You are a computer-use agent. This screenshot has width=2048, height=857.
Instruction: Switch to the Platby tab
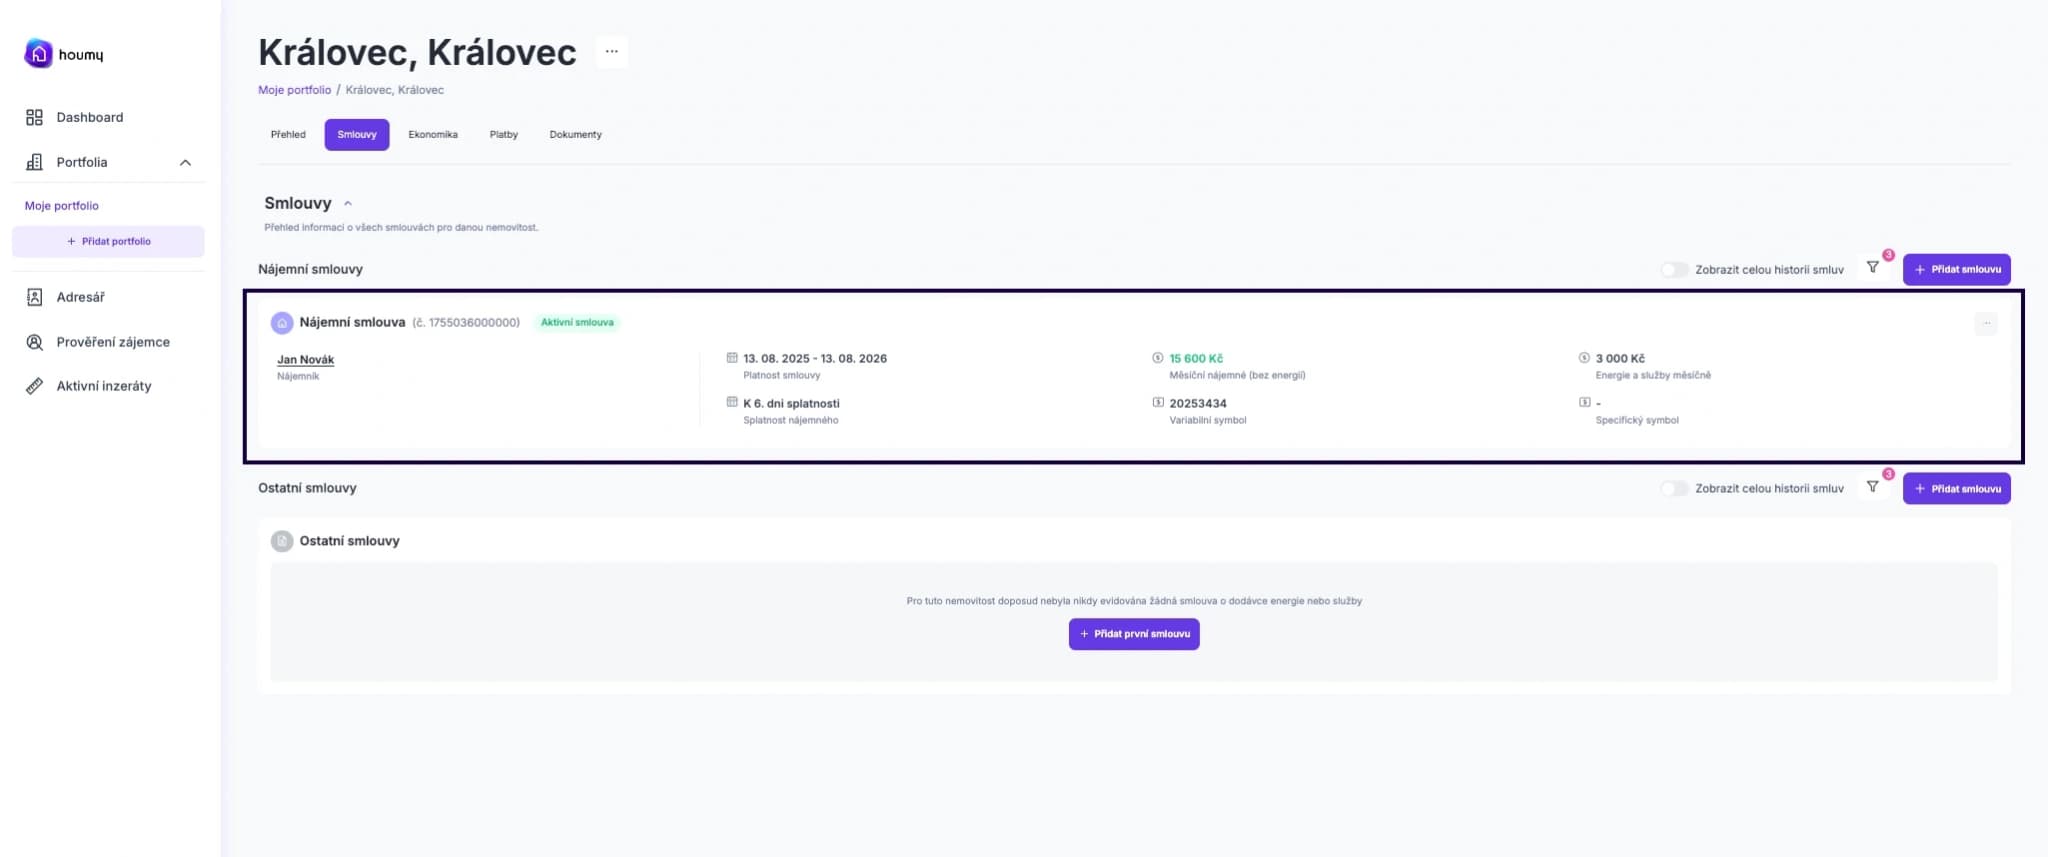coord(503,135)
